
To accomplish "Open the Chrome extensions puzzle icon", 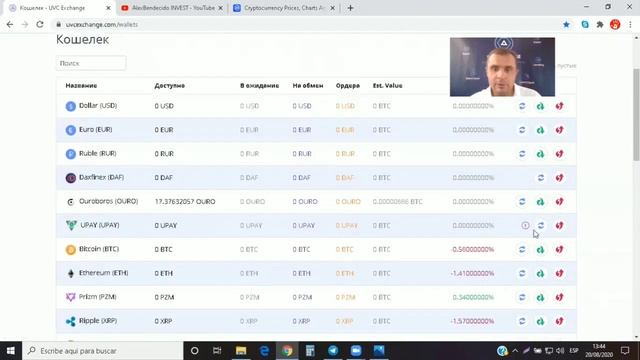I will [600, 24].
